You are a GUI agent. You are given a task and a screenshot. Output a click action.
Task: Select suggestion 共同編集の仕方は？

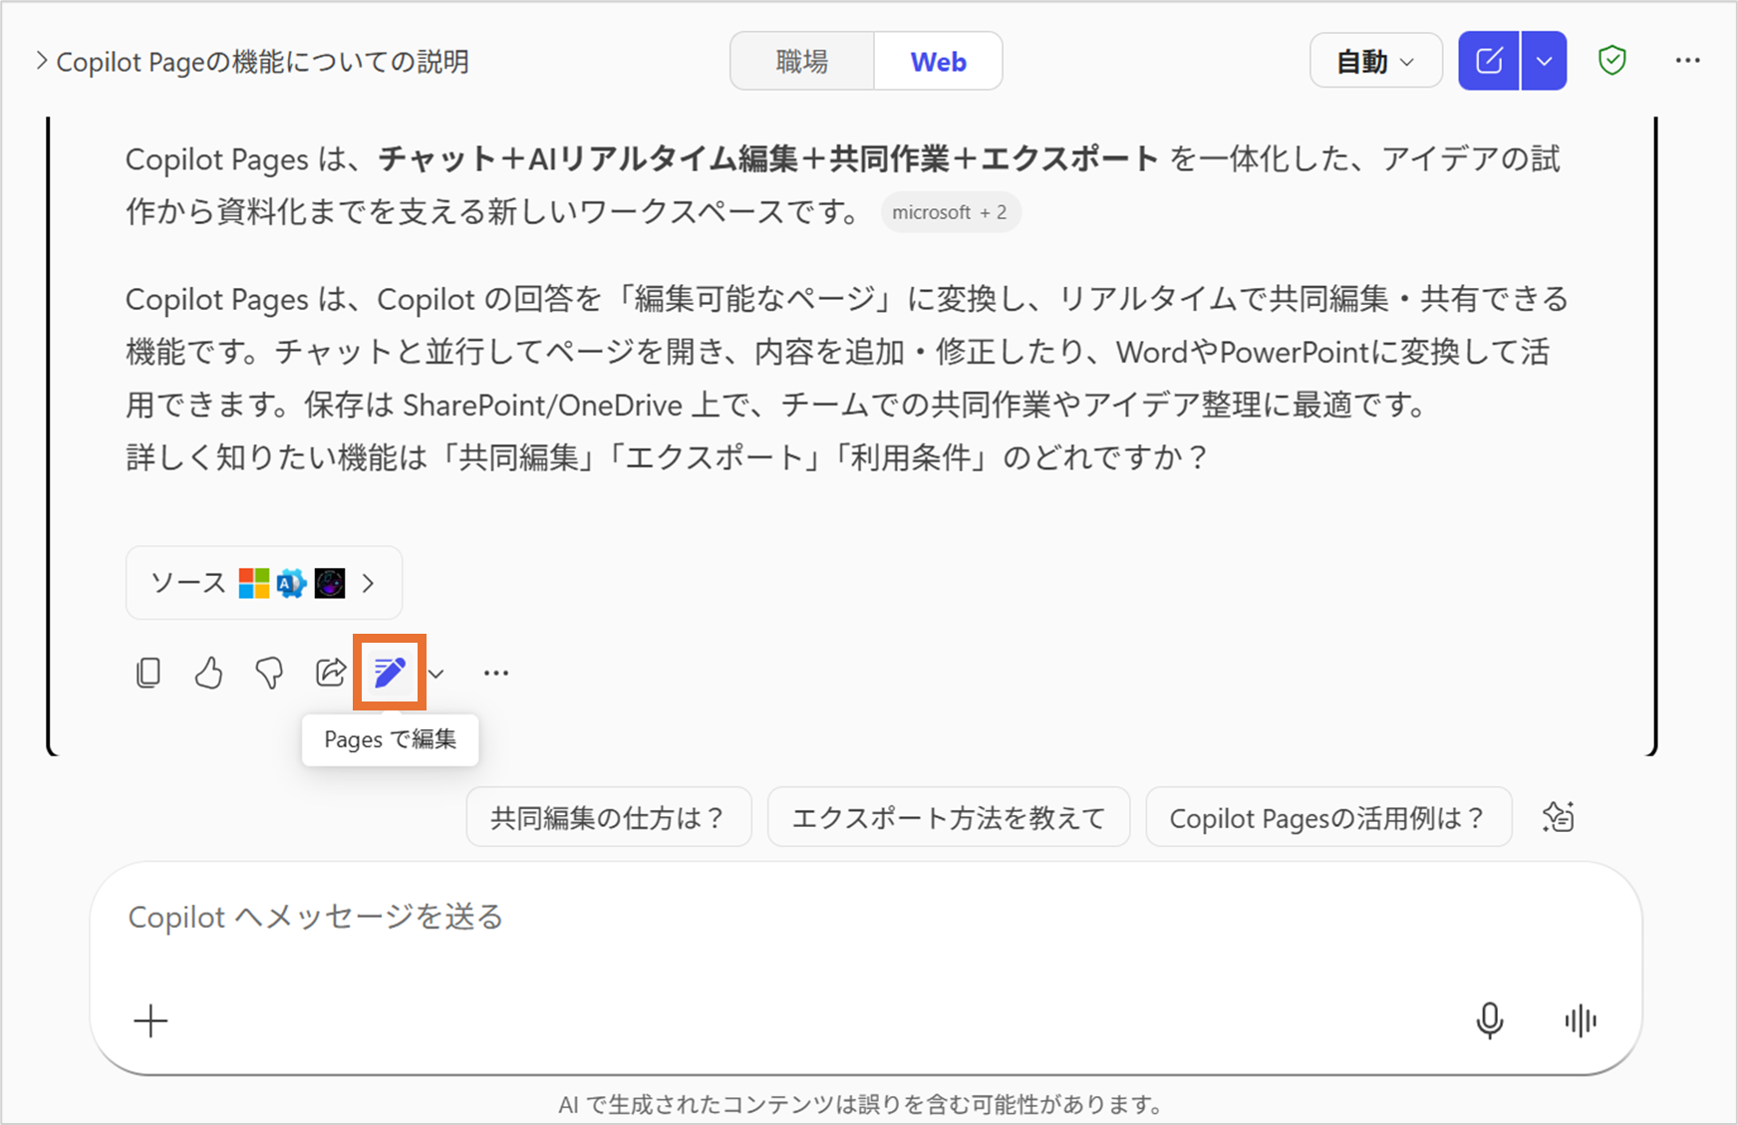[x=608, y=818]
